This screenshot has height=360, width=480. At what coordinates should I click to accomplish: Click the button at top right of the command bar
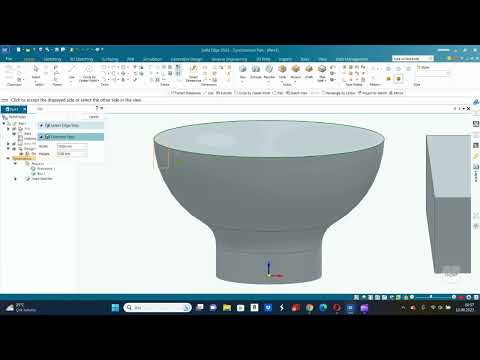(x=94, y=117)
